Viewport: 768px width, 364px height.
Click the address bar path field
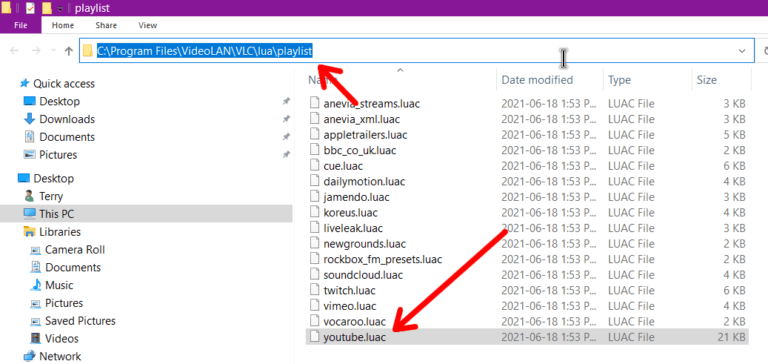point(416,51)
